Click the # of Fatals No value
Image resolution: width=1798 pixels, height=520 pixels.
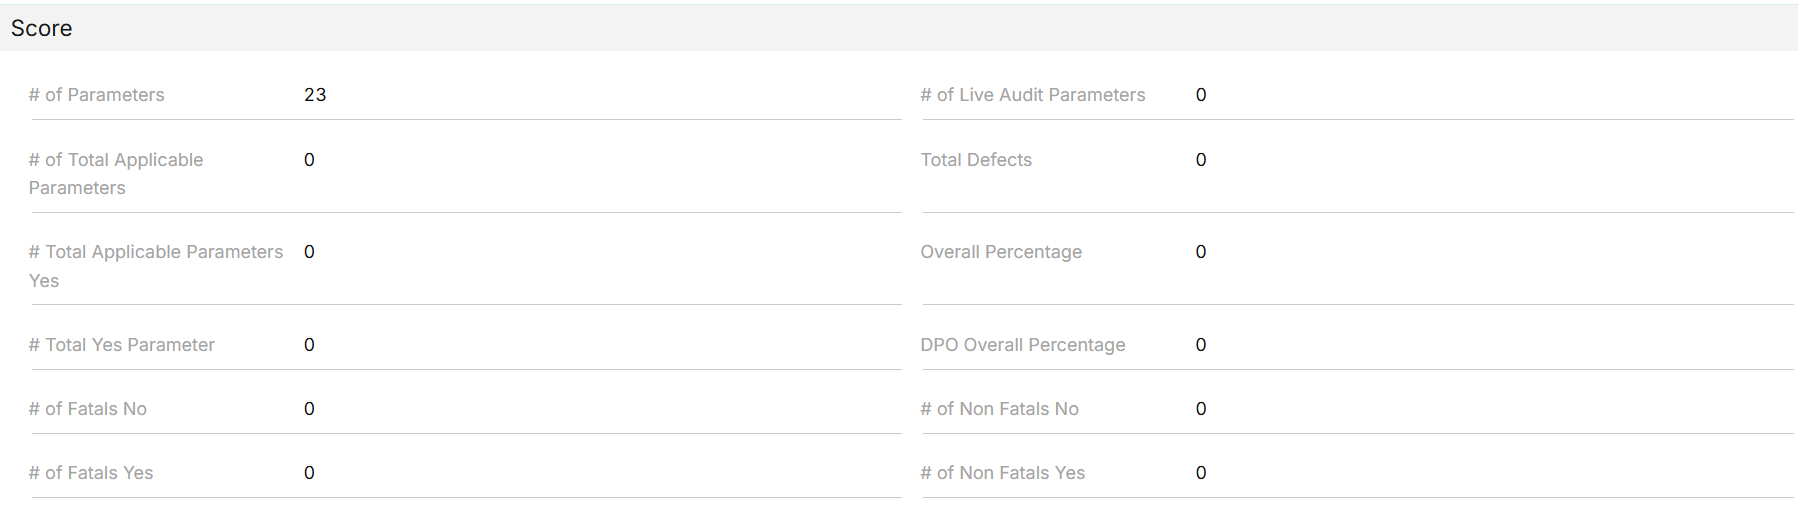(x=309, y=409)
